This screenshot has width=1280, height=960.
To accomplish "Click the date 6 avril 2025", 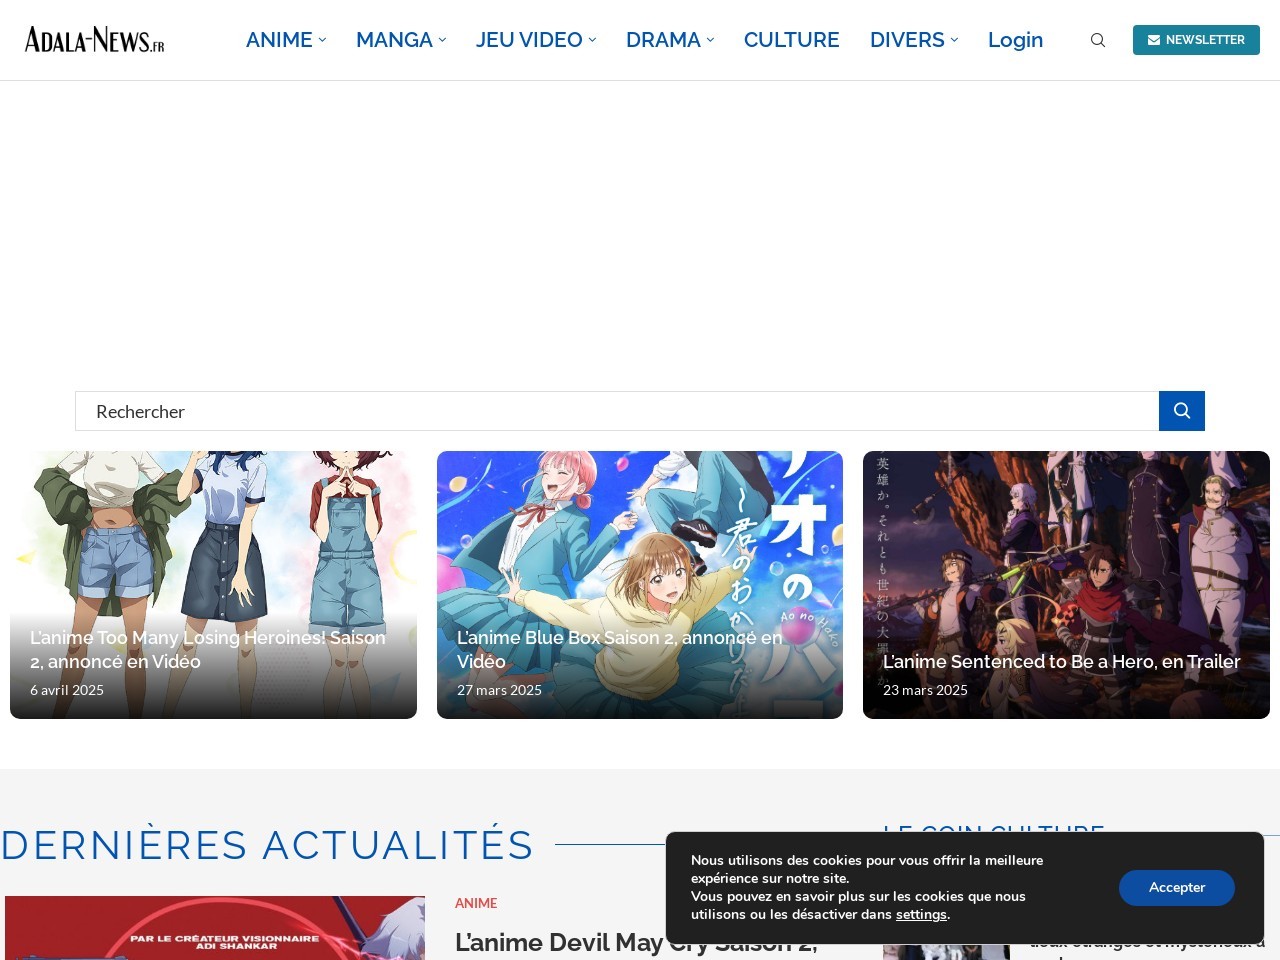I will click(x=67, y=690).
